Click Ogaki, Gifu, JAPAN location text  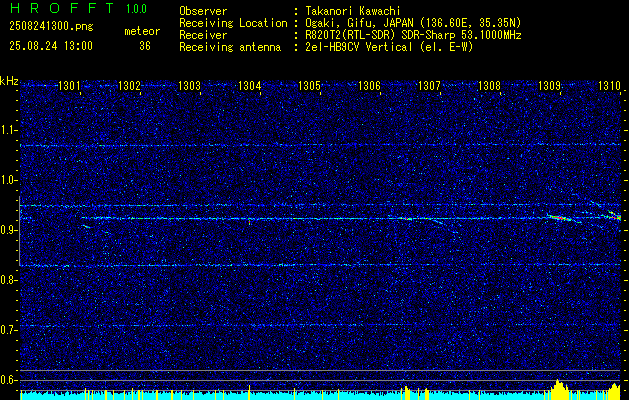click(413, 23)
